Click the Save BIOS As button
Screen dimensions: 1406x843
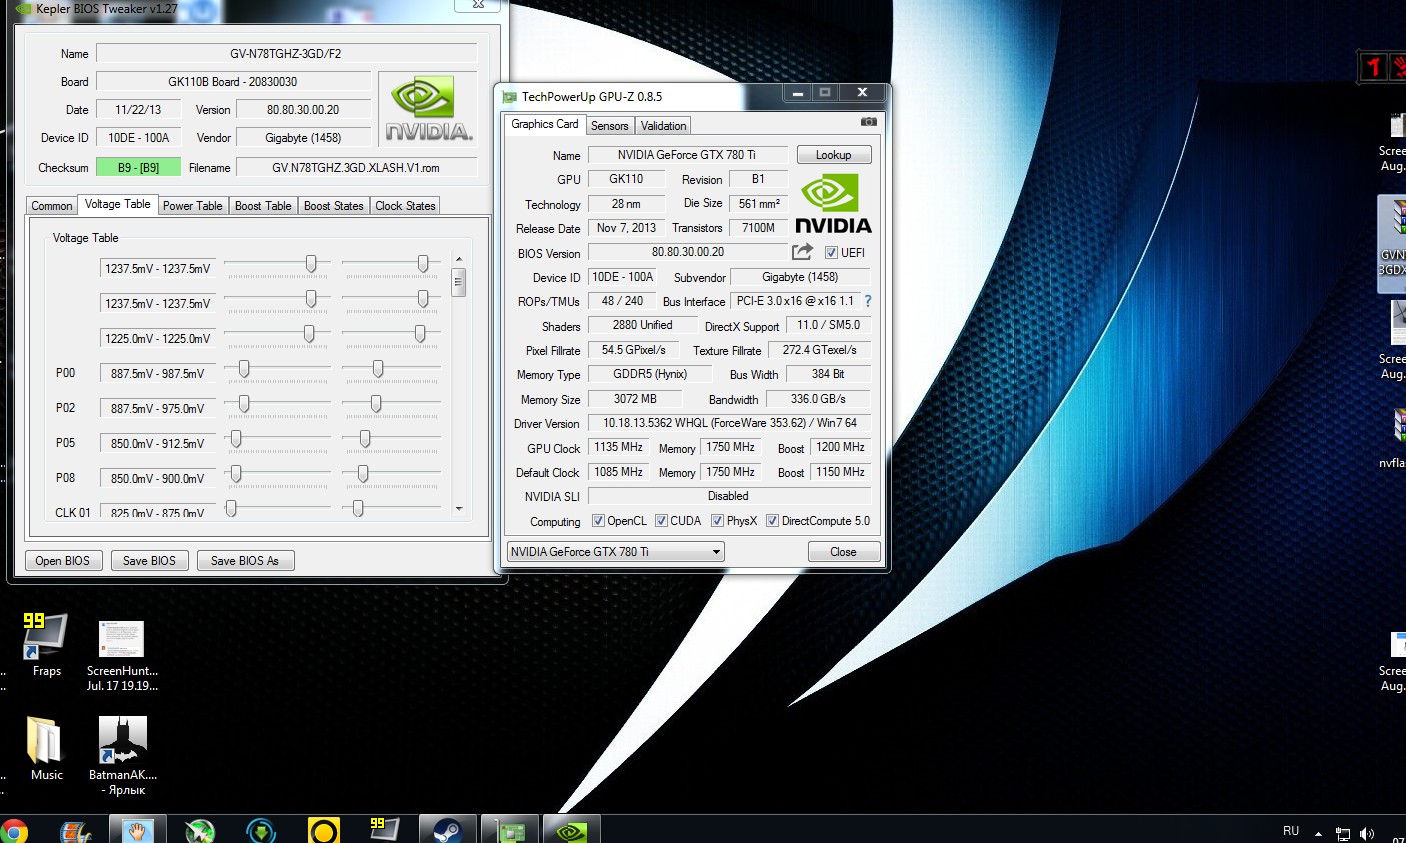click(244, 561)
